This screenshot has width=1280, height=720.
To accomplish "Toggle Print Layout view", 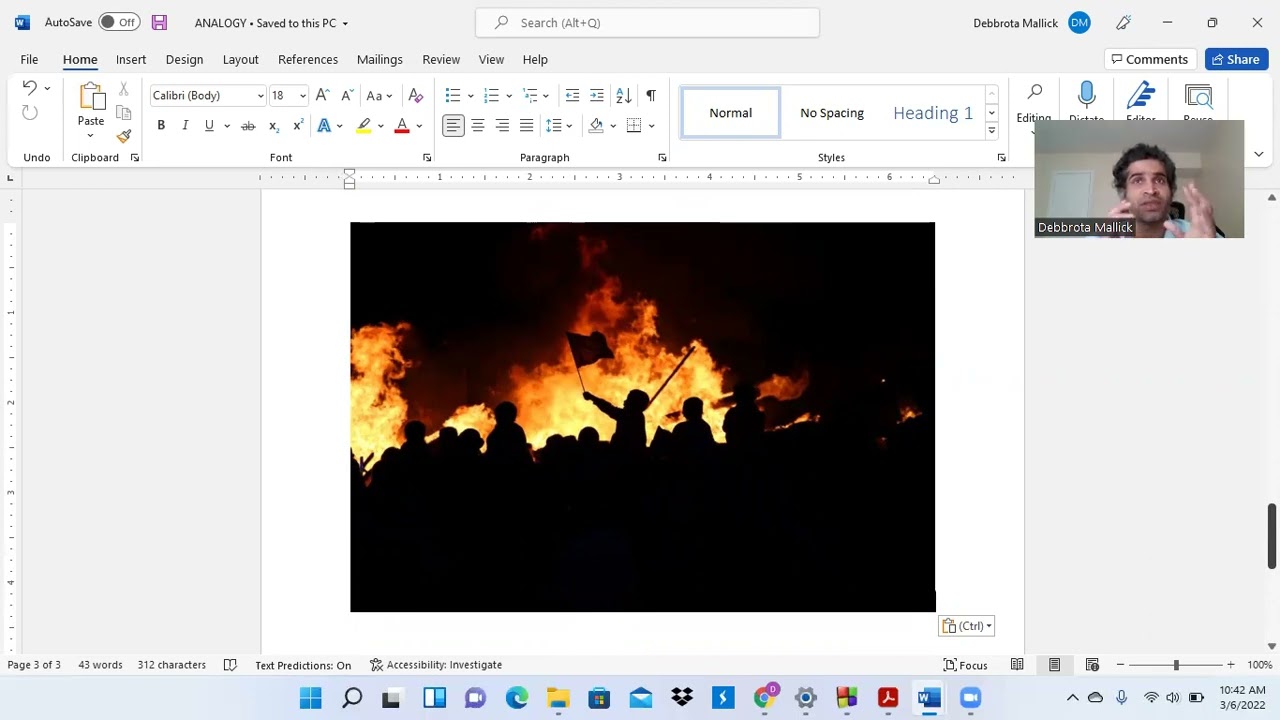I will click(1054, 665).
